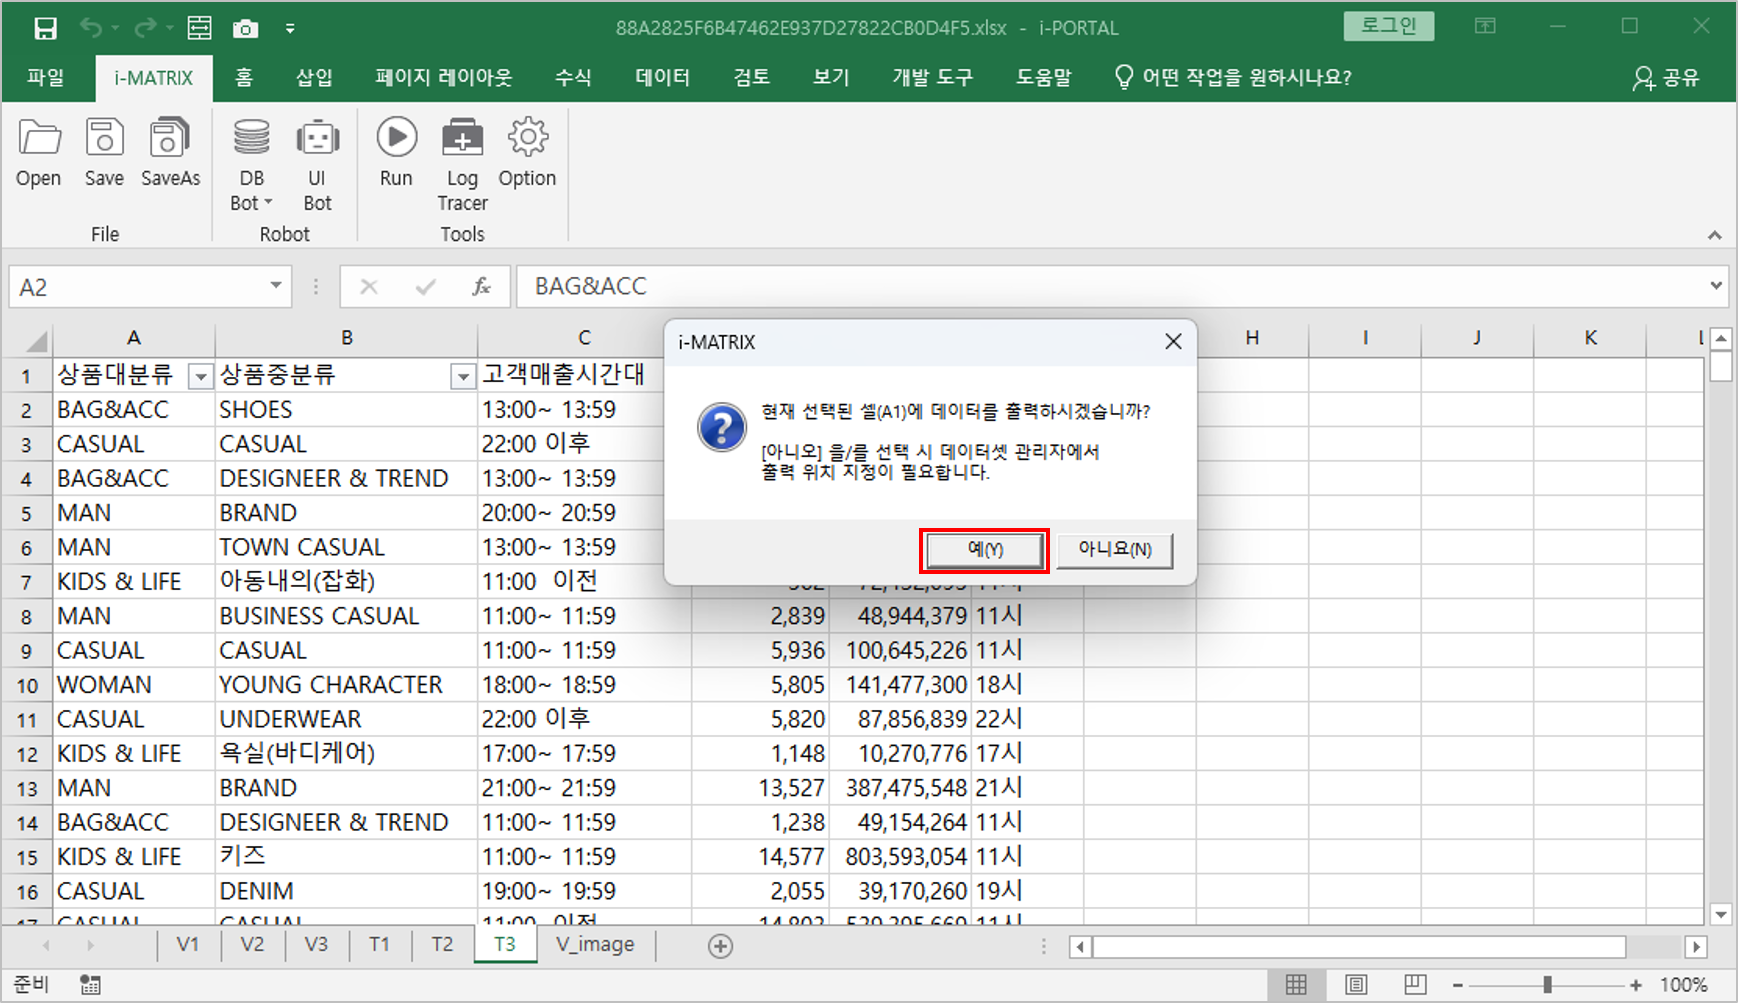The image size is (1738, 1003).
Task: Switch to Page Break Preview view
Action: coord(1414,985)
